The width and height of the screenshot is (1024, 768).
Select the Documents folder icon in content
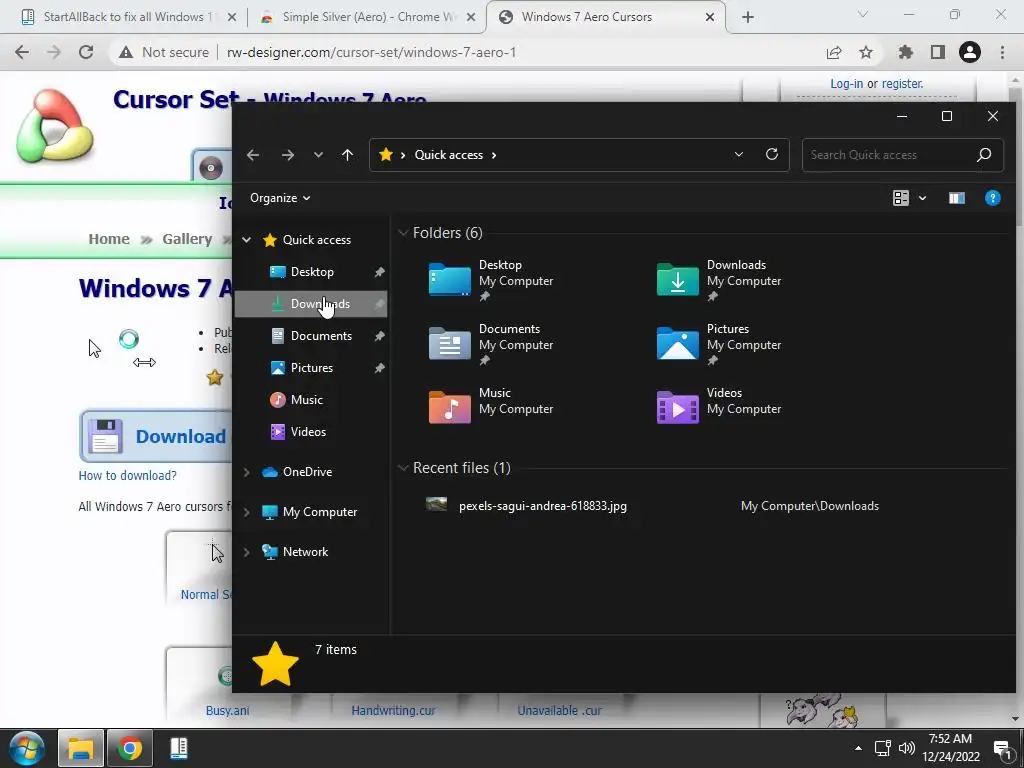point(449,344)
